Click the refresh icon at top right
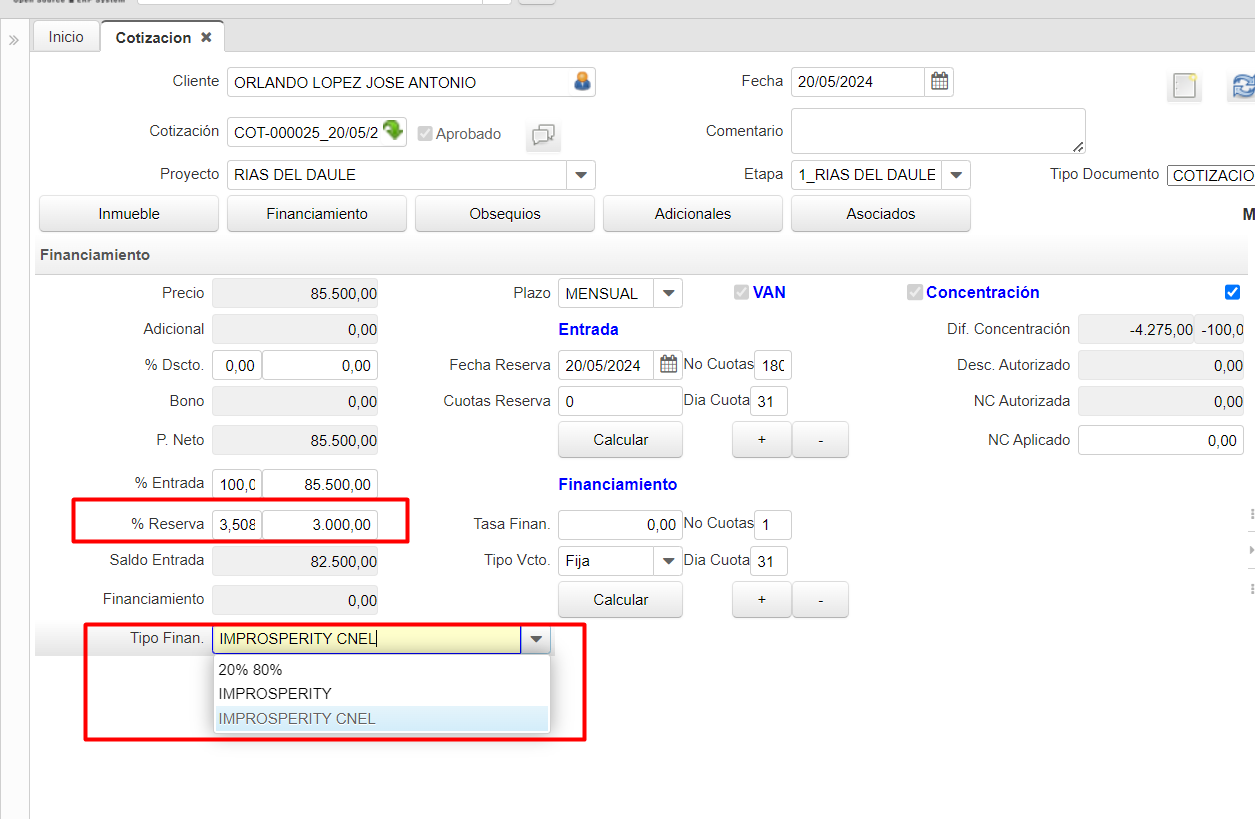Image resolution: width=1255 pixels, height=819 pixels. click(1242, 87)
